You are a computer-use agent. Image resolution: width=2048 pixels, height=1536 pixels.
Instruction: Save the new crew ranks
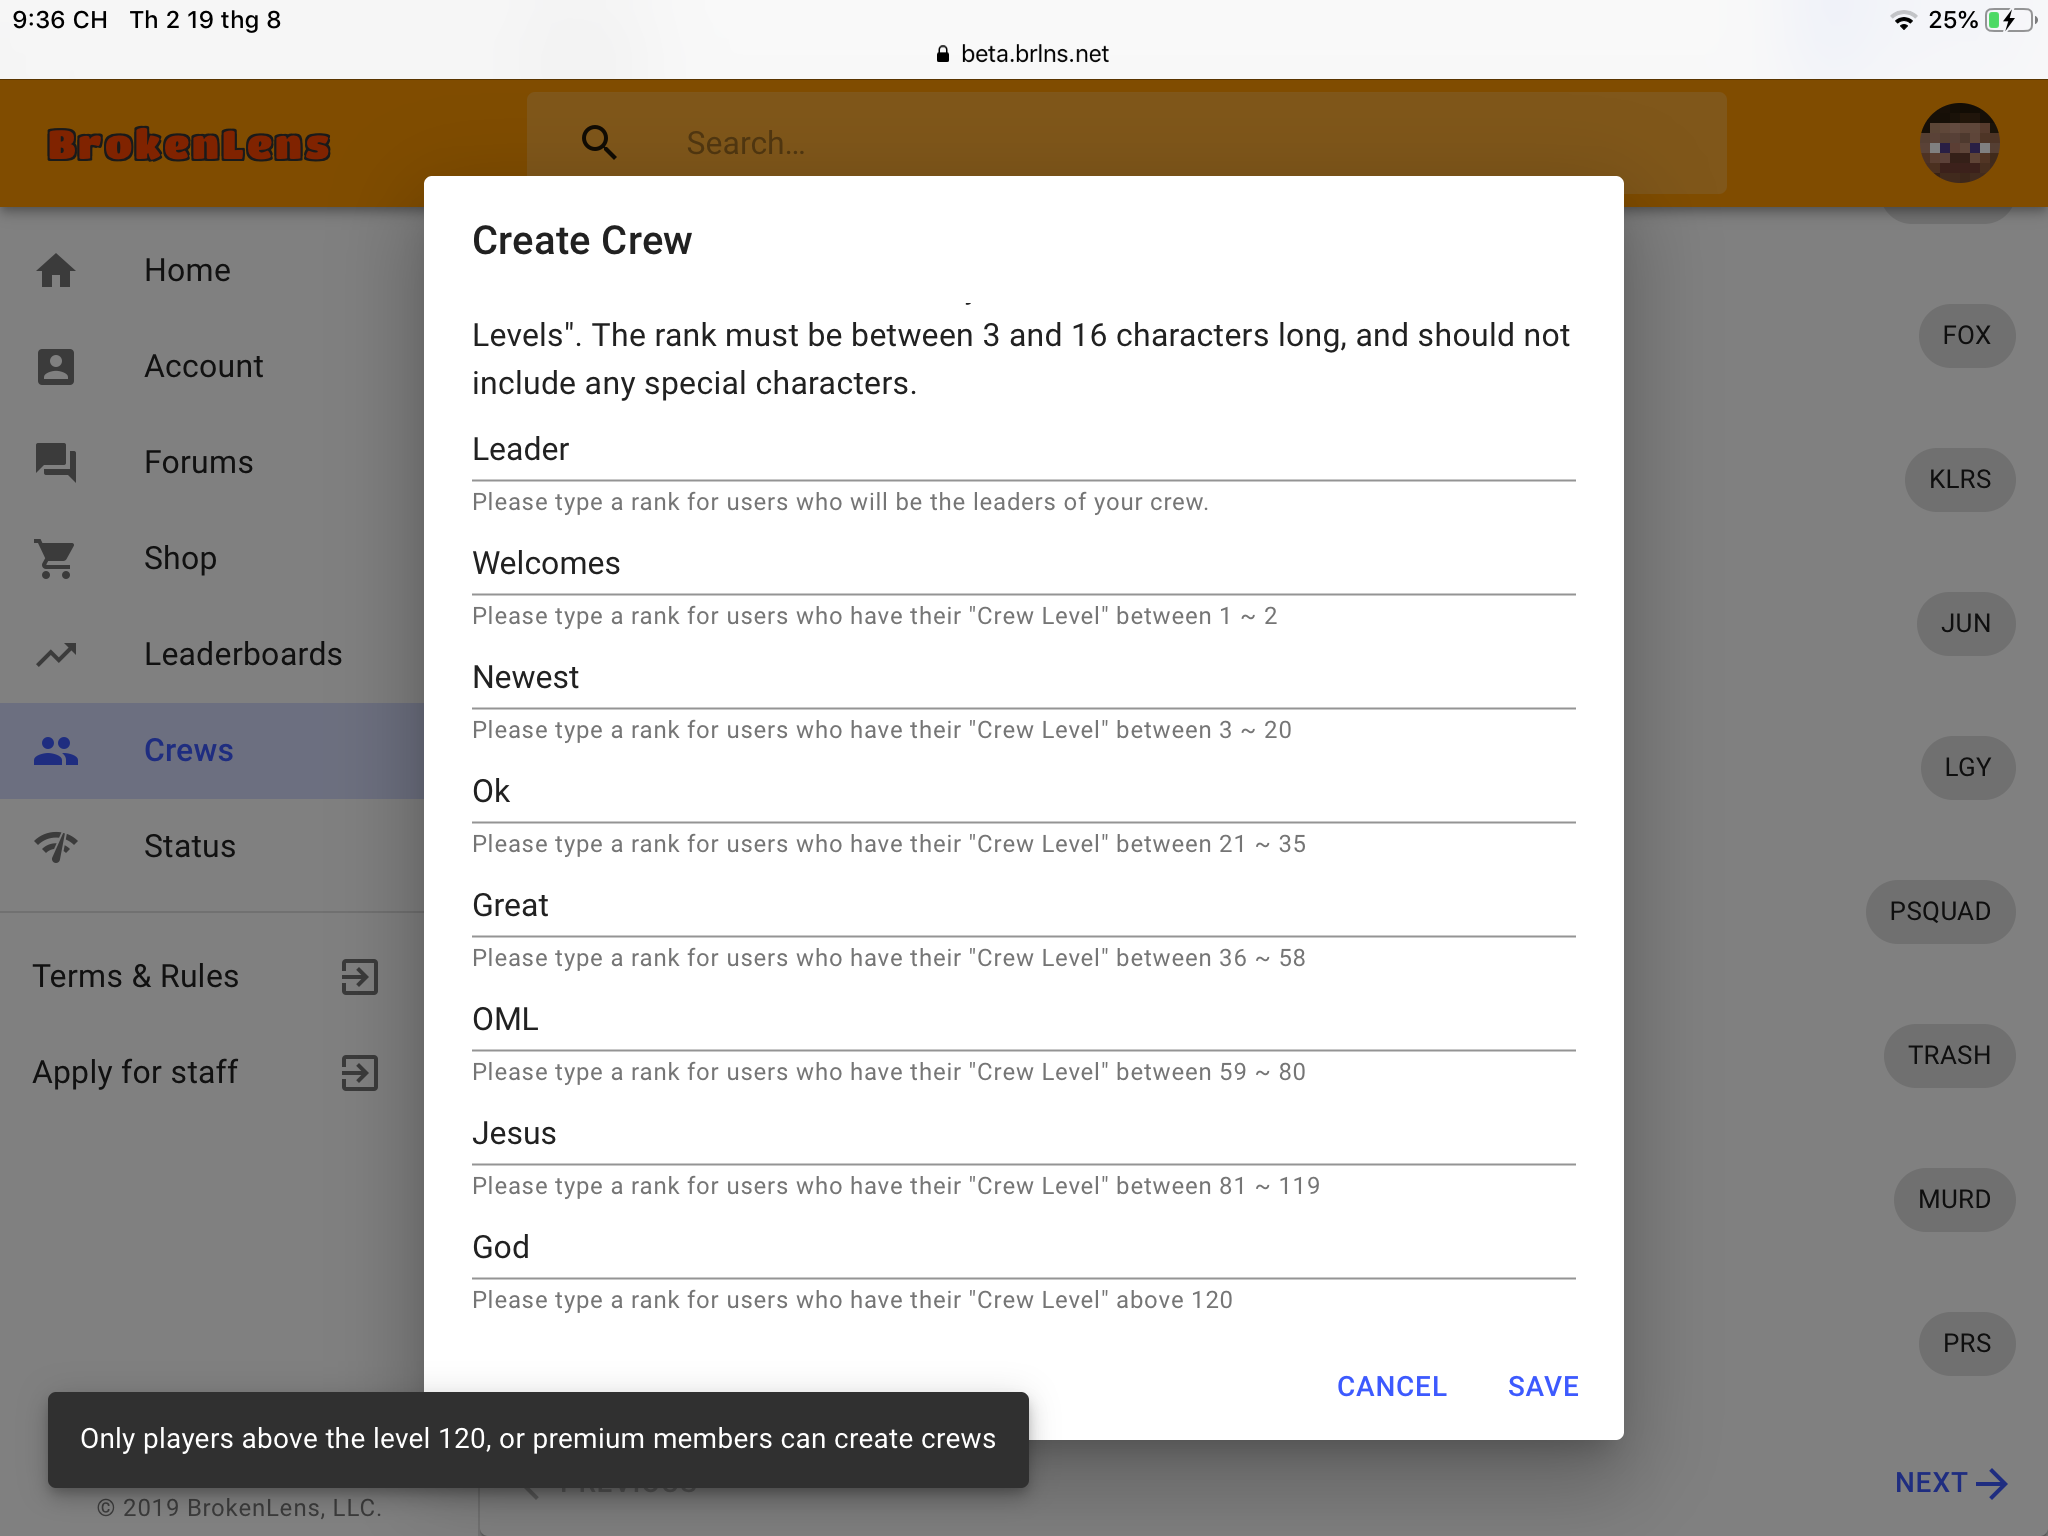[1543, 1386]
